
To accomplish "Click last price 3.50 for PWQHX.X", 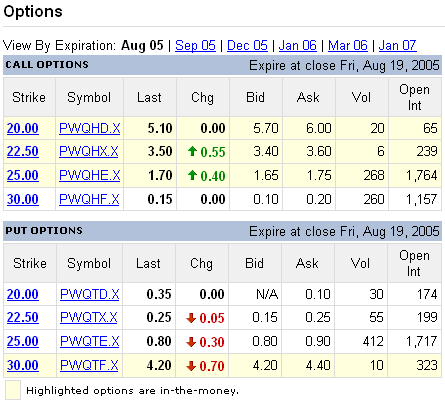I will pyautogui.click(x=160, y=151).
